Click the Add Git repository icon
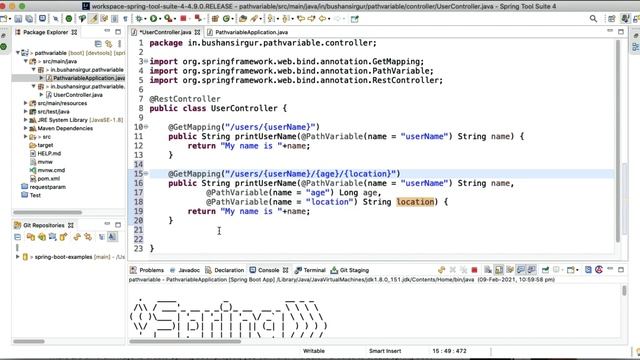 [31, 237]
